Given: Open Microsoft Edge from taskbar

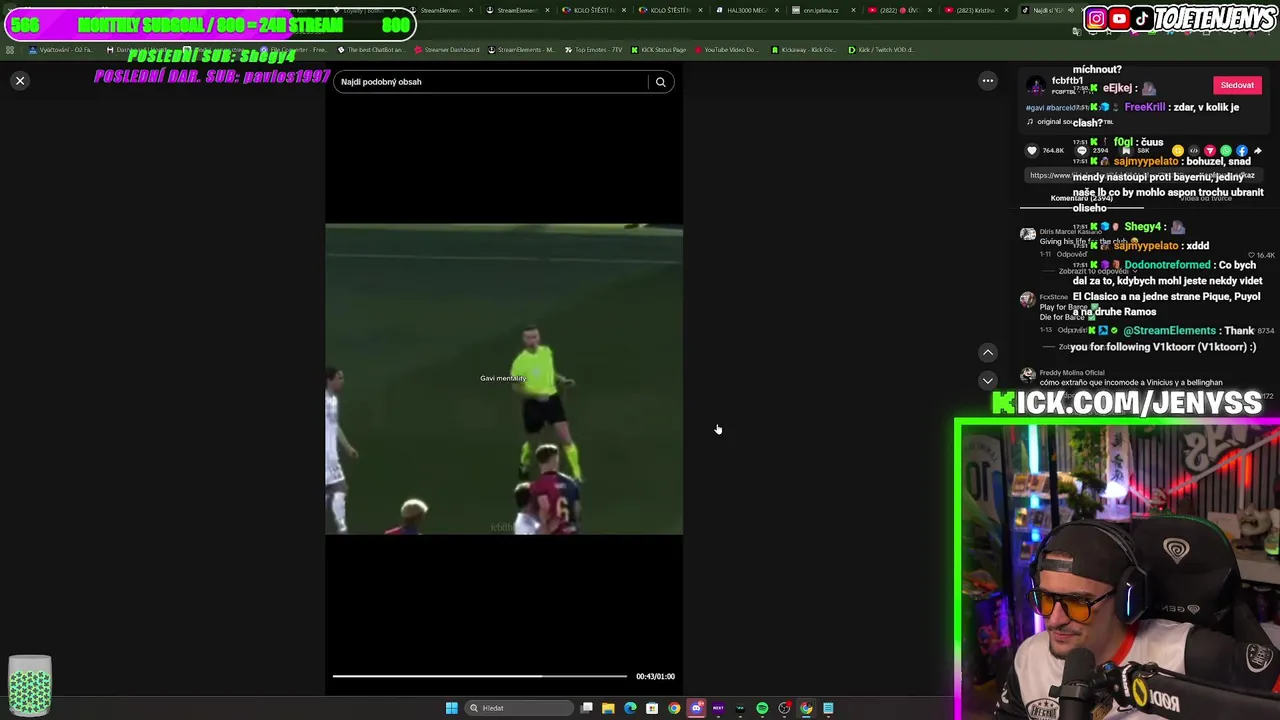Looking at the screenshot, I should (630, 708).
